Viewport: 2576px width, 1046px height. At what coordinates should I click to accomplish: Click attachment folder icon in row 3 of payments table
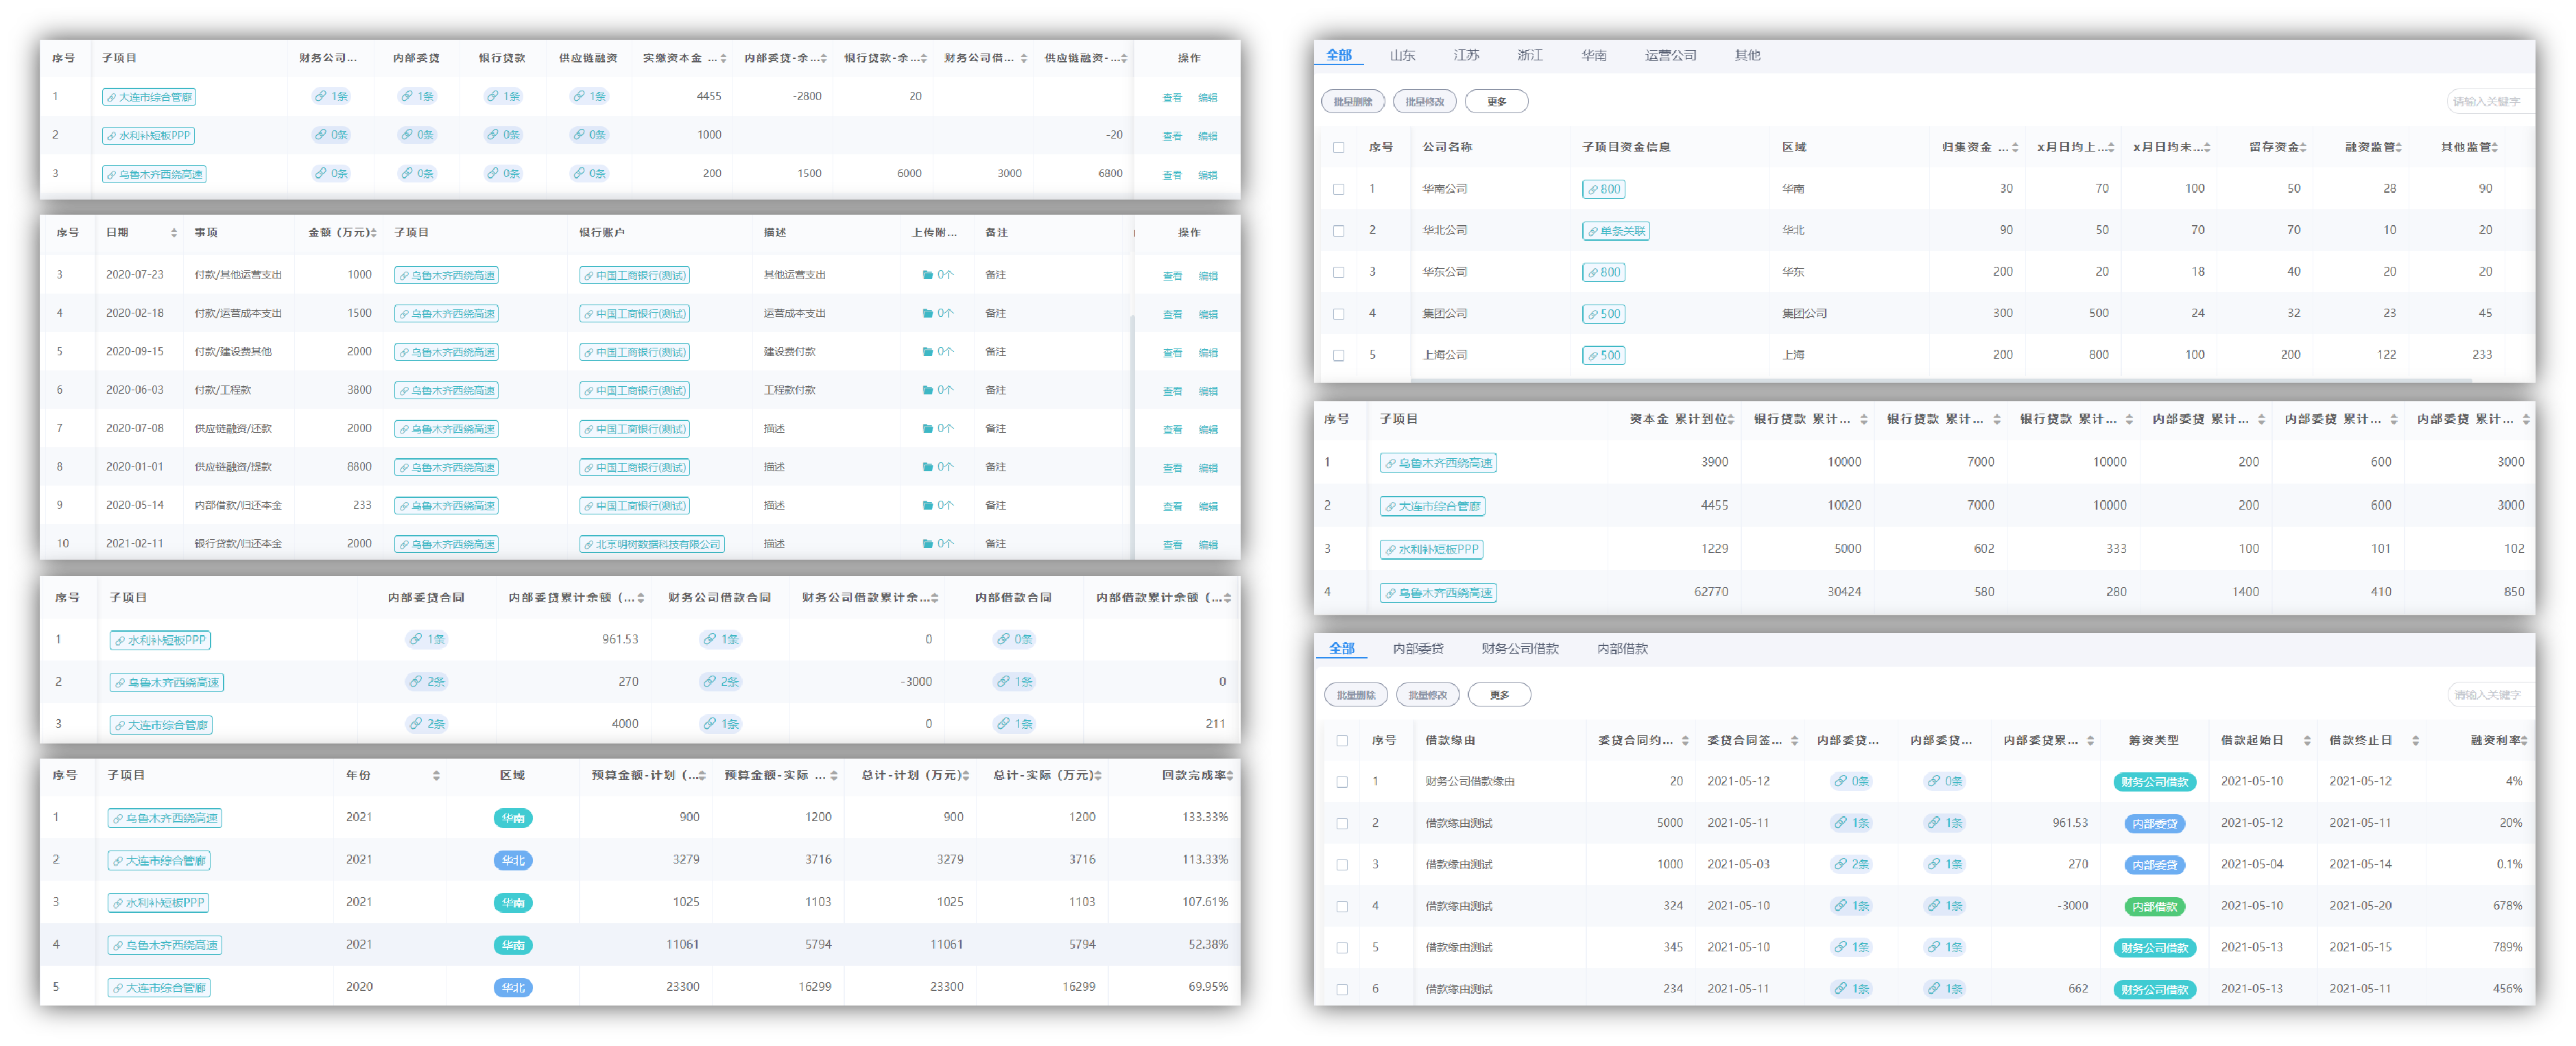click(x=927, y=275)
